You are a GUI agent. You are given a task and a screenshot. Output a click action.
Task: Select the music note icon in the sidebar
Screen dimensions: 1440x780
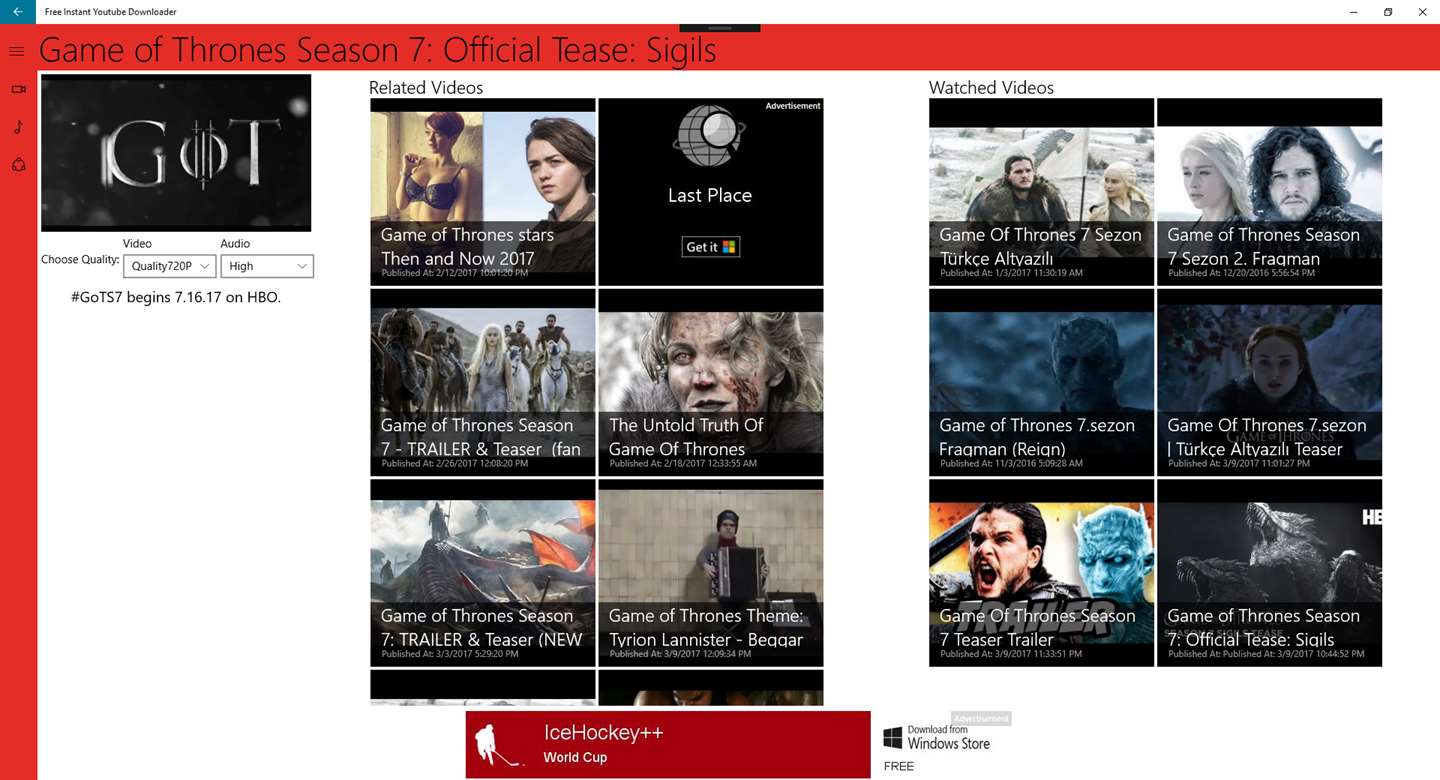pyautogui.click(x=18, y=127)
